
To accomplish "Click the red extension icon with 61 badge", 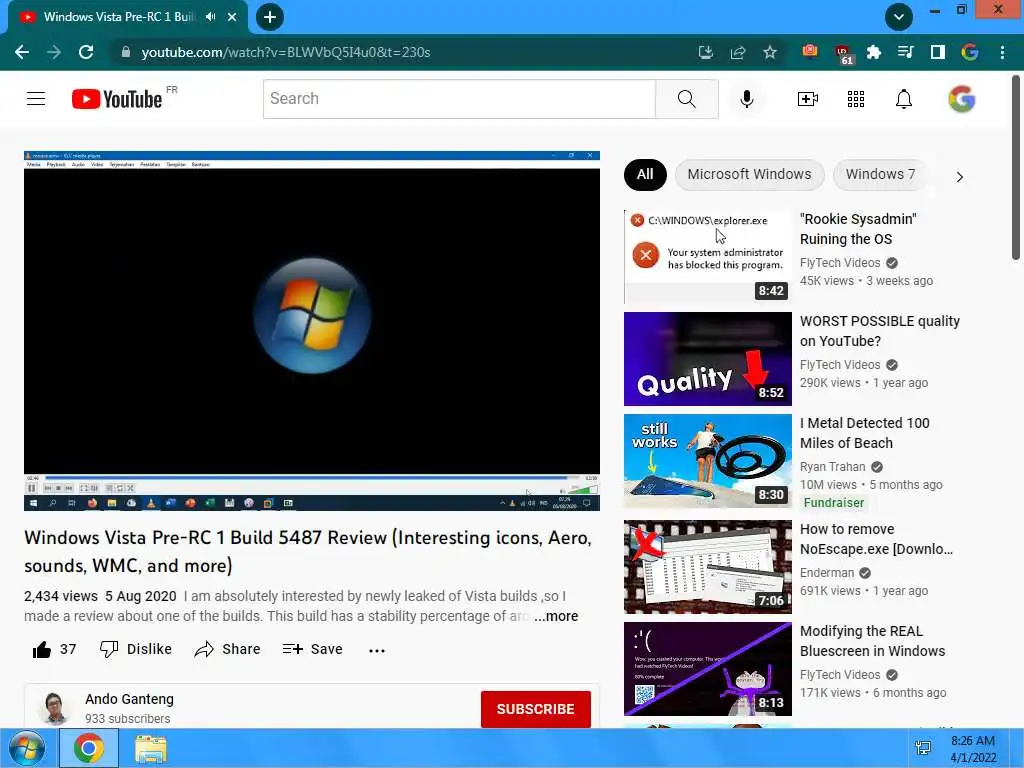I will point(843,54).
